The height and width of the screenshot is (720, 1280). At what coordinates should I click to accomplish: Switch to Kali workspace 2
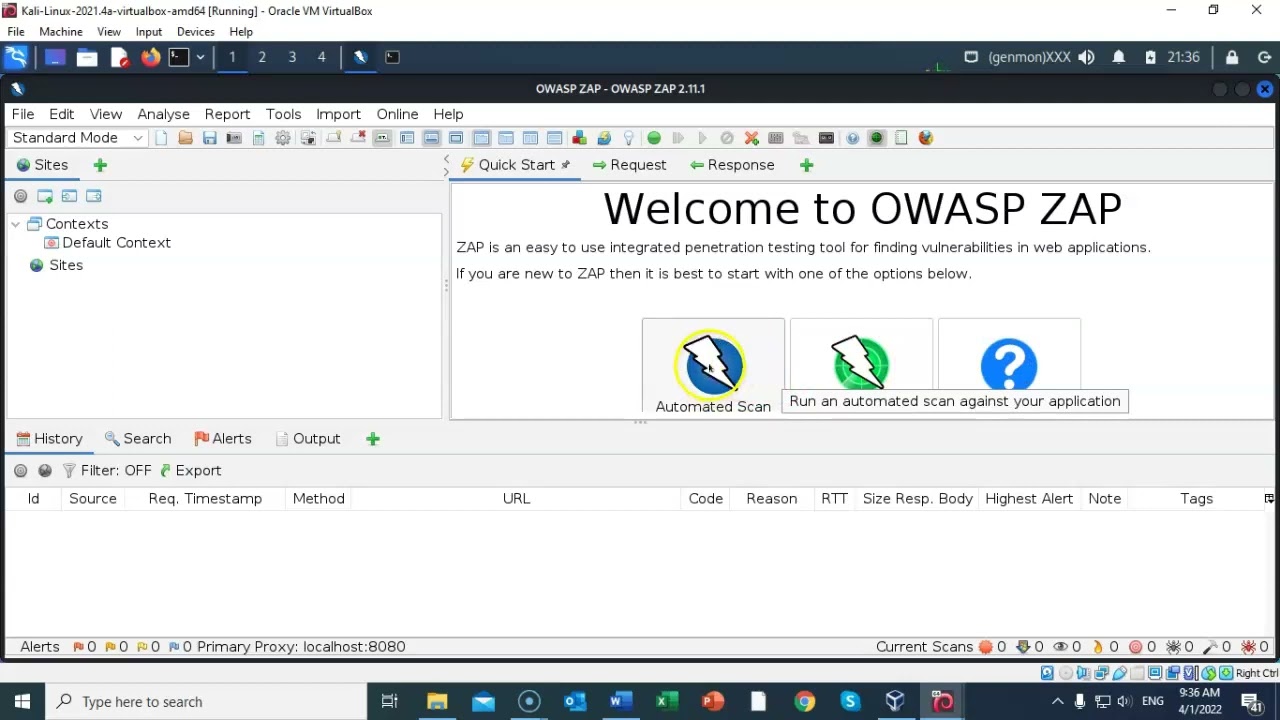coord(262,57)
